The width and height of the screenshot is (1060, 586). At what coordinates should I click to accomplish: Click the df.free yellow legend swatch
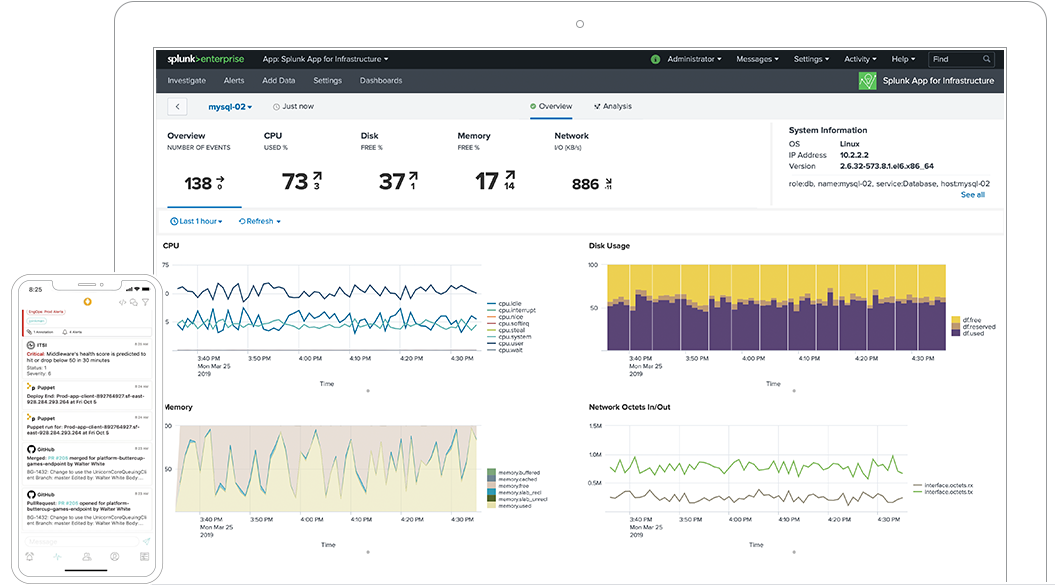click(956, 320)
